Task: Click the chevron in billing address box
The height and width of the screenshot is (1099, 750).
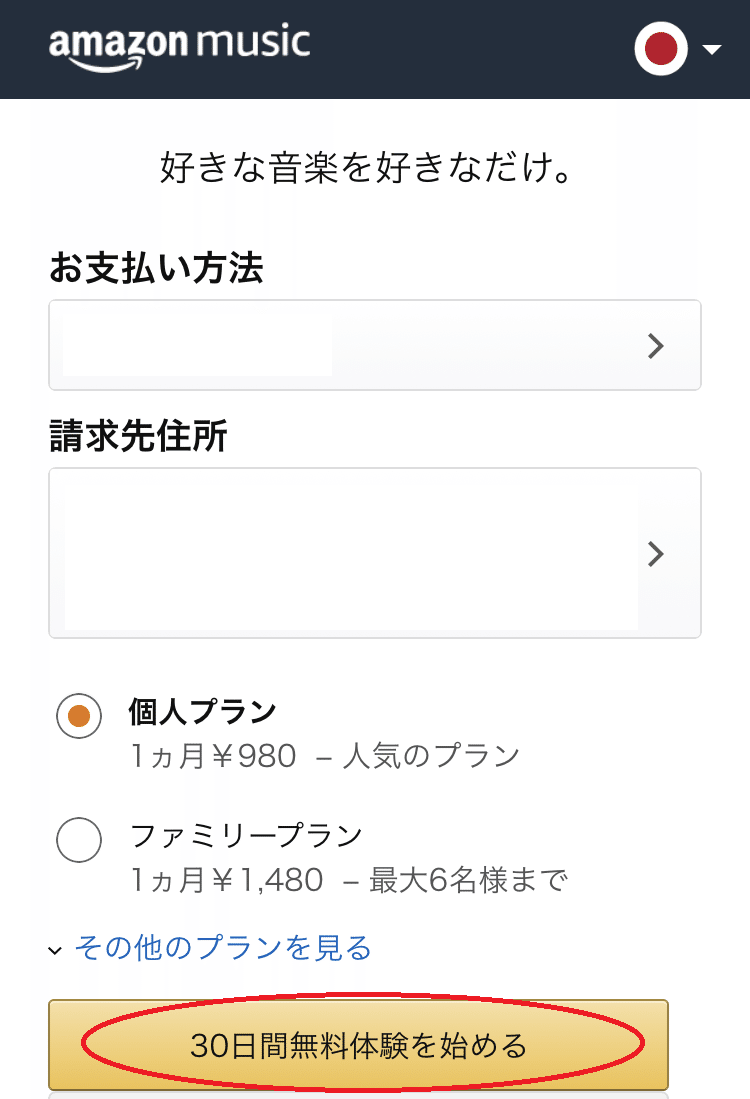Action: pos(655,554)
